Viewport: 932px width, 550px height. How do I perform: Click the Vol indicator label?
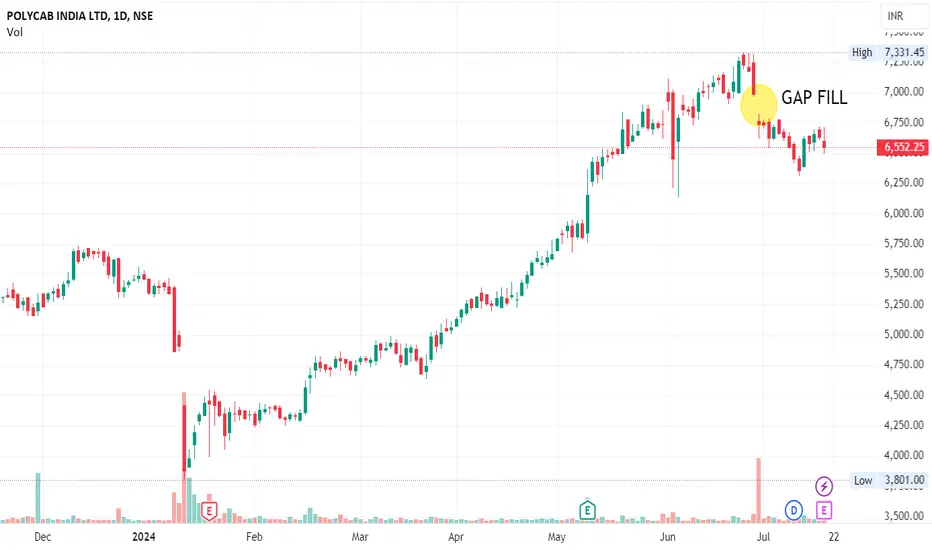click(15, 32)
